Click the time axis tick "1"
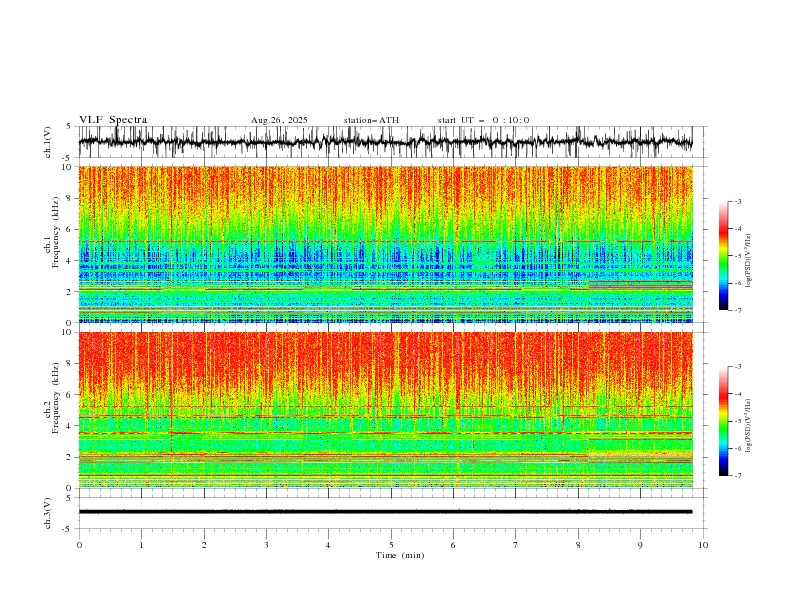This screenshot has width=792, height=612. click(x=141, y=545)
